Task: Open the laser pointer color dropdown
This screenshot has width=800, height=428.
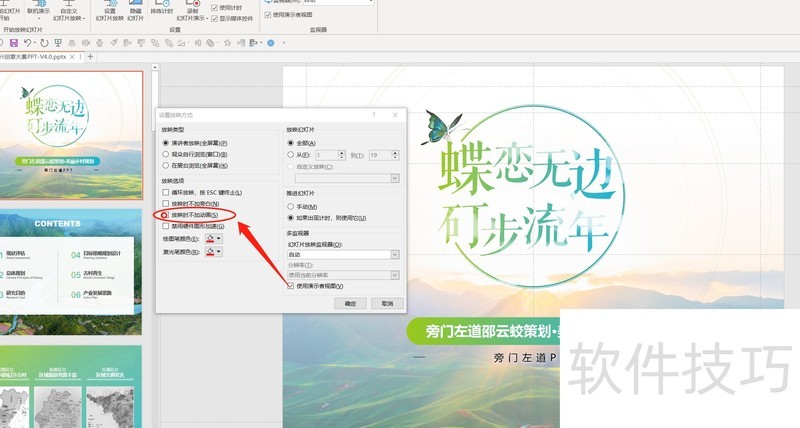Action: [213, 252]
